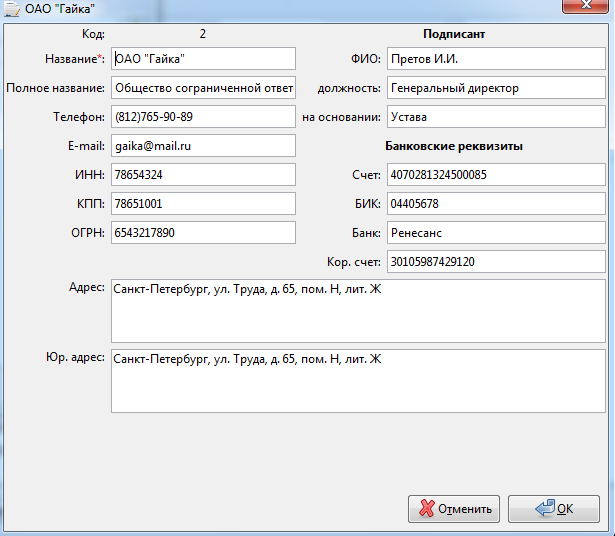Click into the Телефон field
Screen dimensions: 615x536
[203, 117]
